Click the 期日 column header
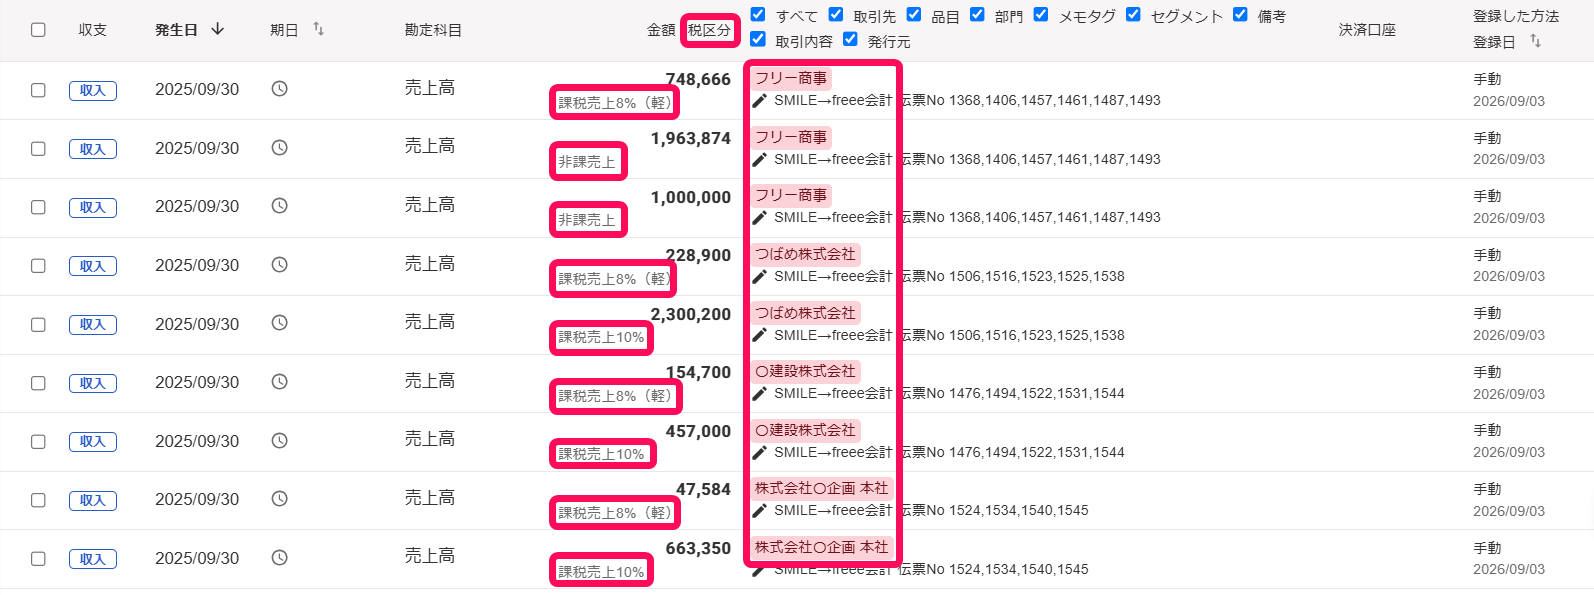Image resolution: width=1594 pixels, height=595 pixels. (284, 30)
